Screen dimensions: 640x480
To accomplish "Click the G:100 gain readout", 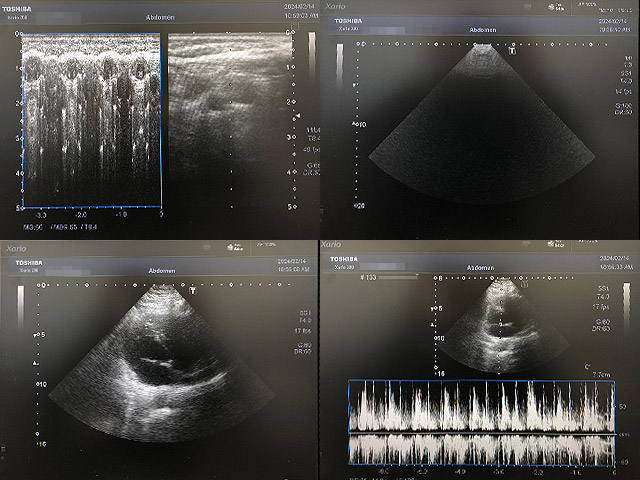I will point(623,106).
